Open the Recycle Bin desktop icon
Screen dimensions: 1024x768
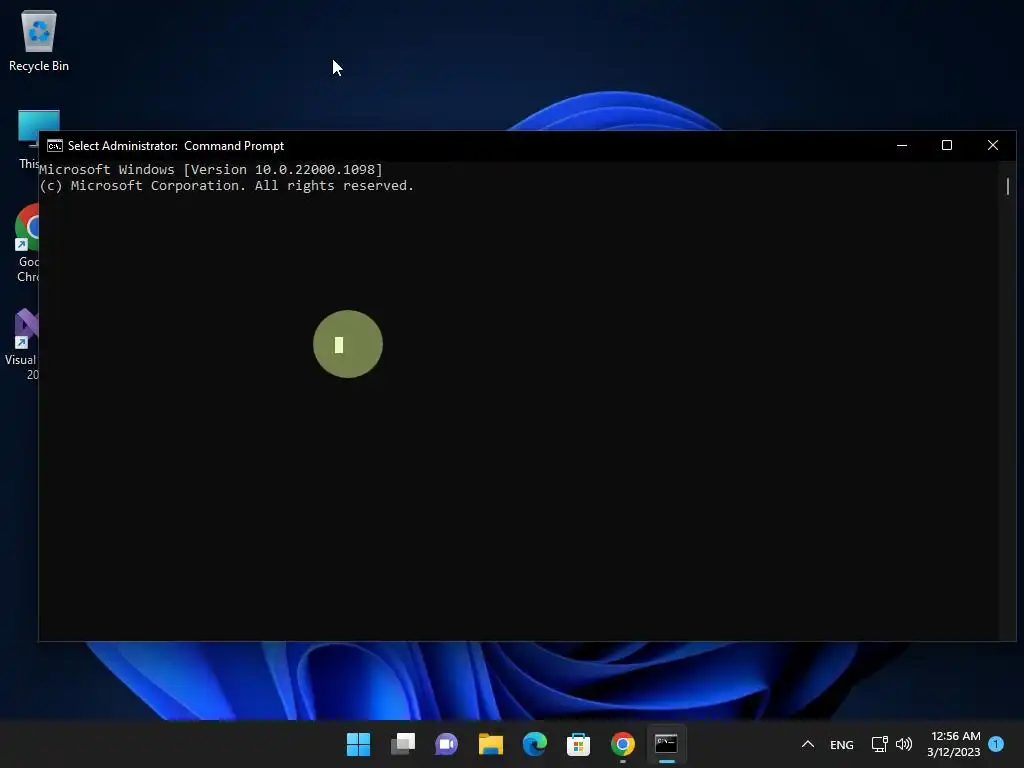pos(39,40)
